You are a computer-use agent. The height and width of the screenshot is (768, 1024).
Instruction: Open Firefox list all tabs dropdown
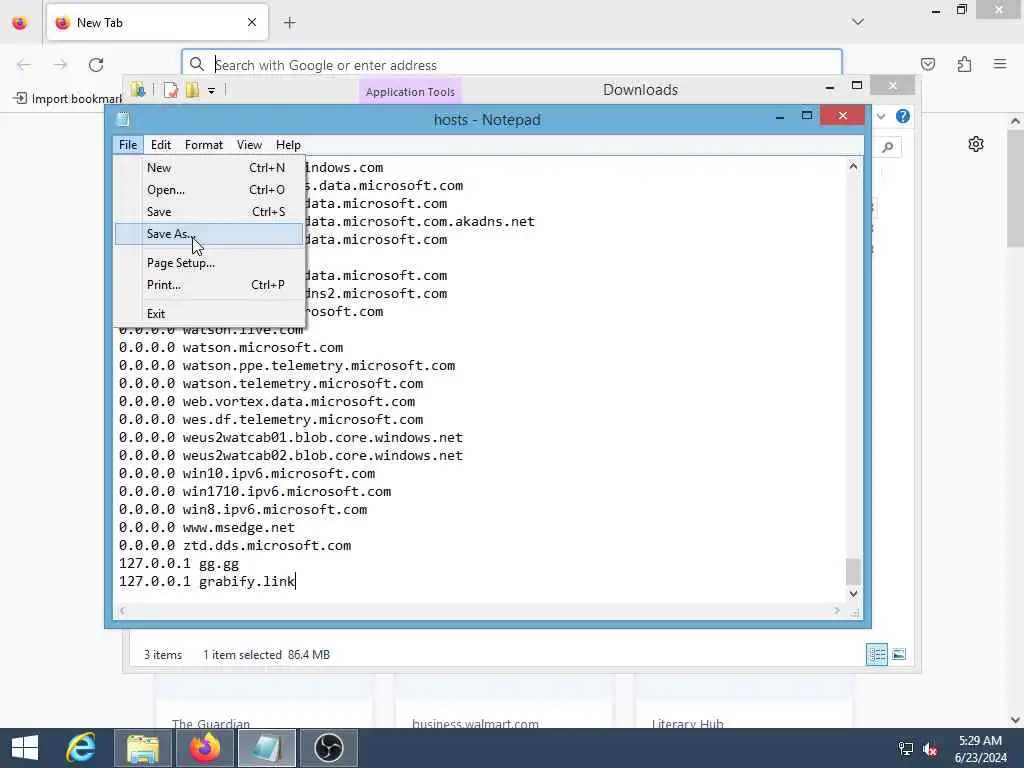[857, 22]
